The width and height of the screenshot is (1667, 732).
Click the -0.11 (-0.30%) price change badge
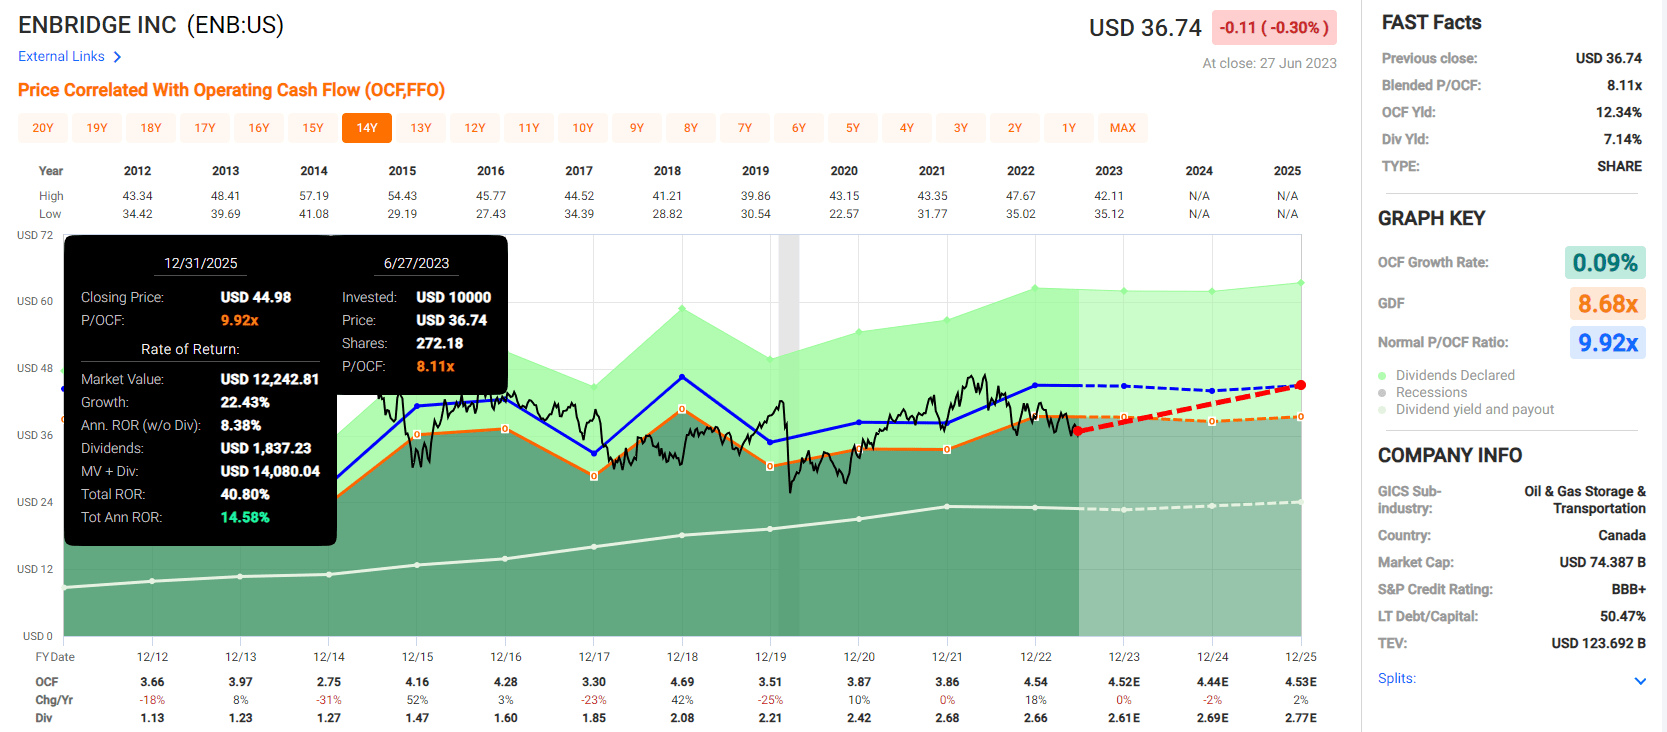pos(1274,28)
